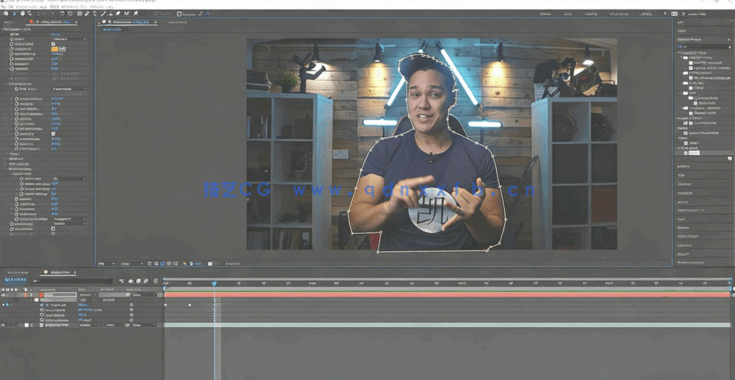
Task: Select the Brush tool
Action: click(103, 14)
